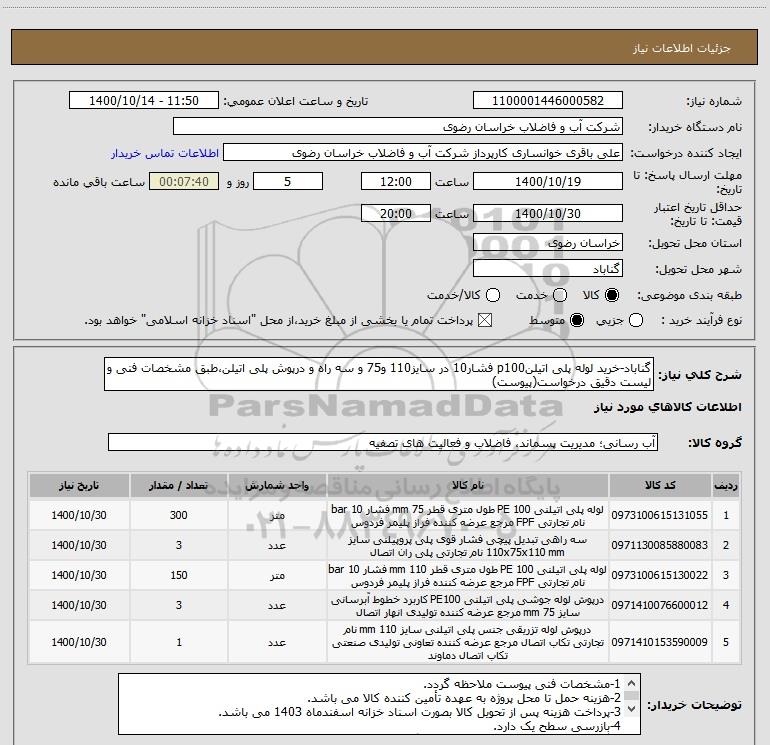Image resolution: width=770 pixels, height=745 pixels.
Task: Open the اطلاعات تماس خریدار link
Action: 165,153
